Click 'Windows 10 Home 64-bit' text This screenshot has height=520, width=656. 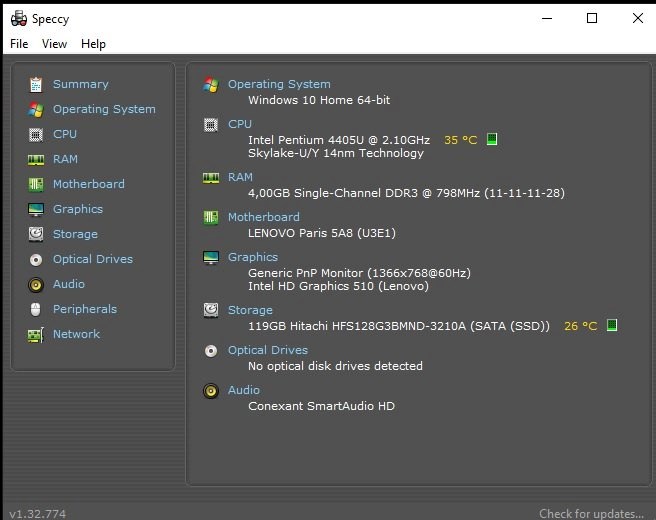pos(319,100)
